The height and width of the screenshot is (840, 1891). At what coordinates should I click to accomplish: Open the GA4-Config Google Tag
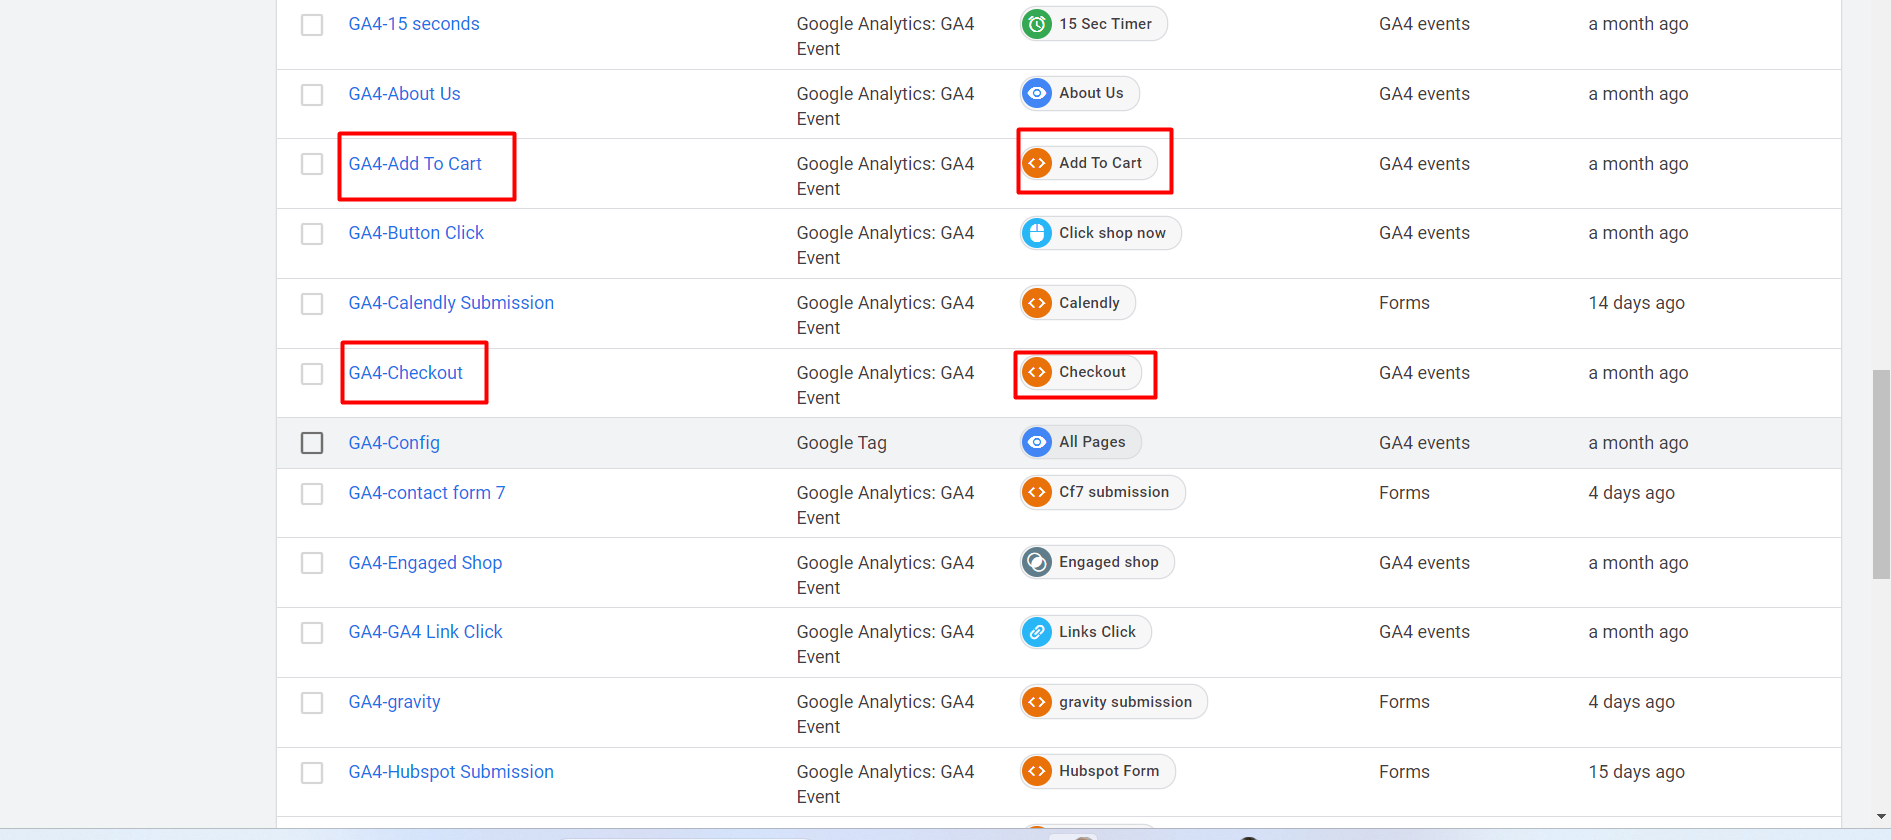(x=394, y=443)
